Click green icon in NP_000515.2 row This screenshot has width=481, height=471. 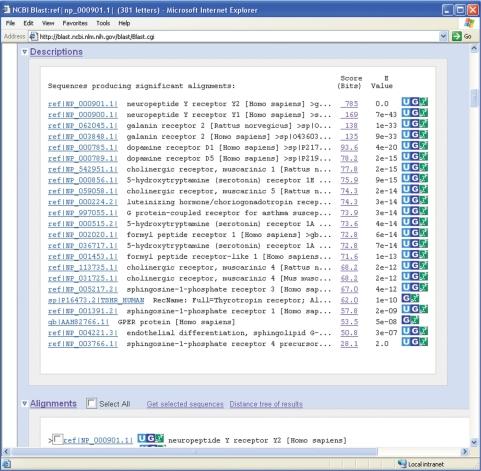(x=423, y=222)
